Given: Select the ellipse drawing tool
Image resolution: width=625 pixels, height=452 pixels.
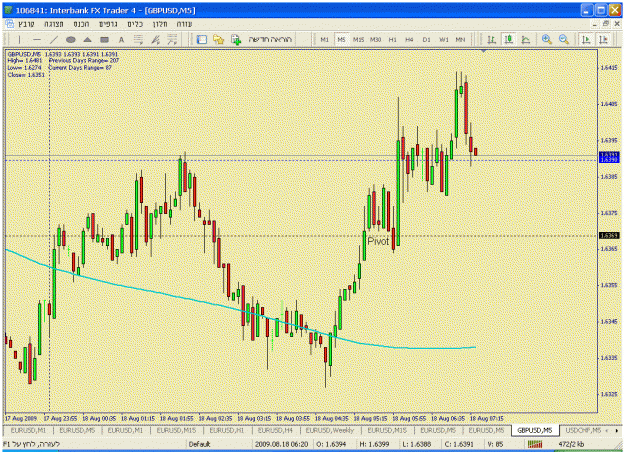Looking at the screenshot, I should tap(71, 39).
